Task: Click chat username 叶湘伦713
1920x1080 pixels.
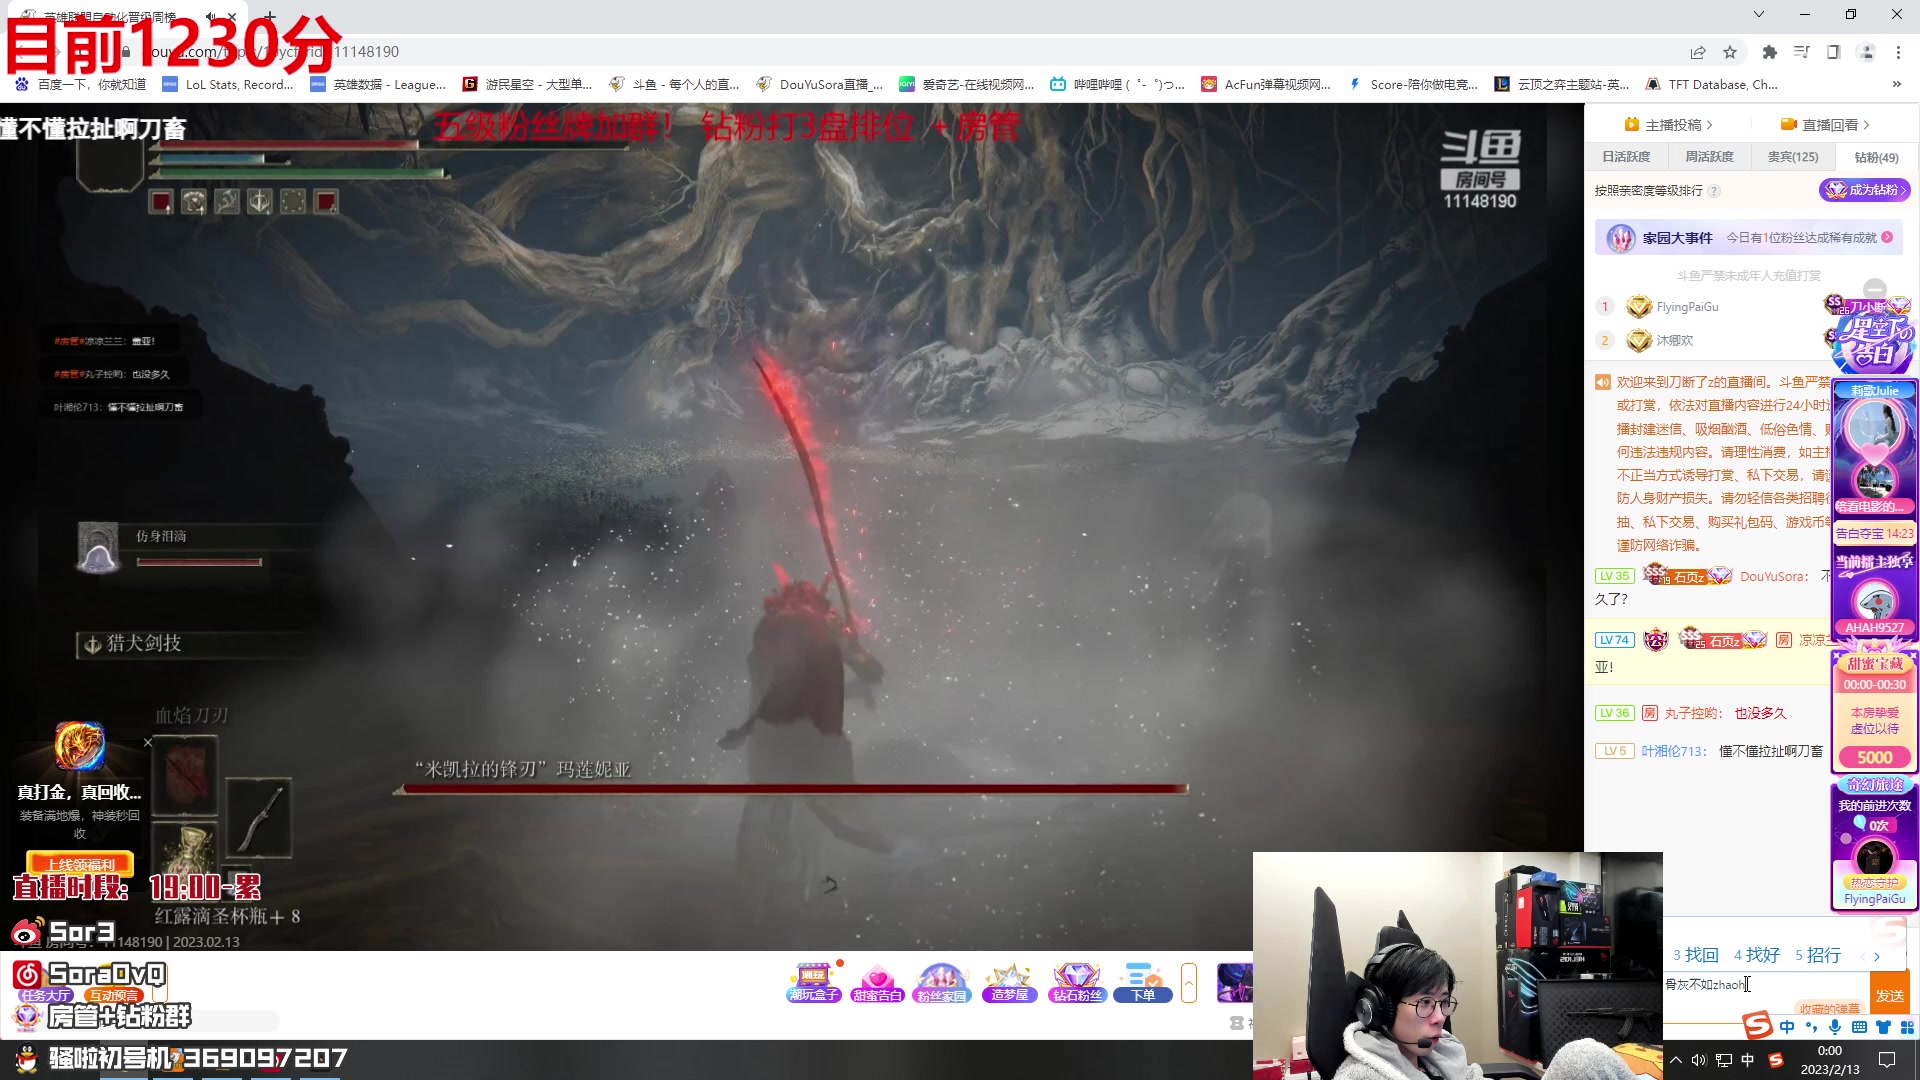Action: coord(1674,751)
